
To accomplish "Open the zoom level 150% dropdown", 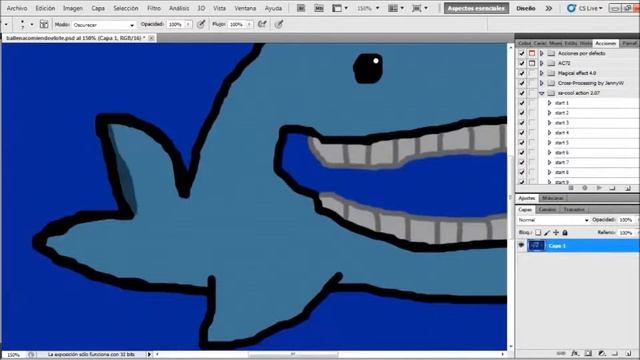I will coord(368,8).
